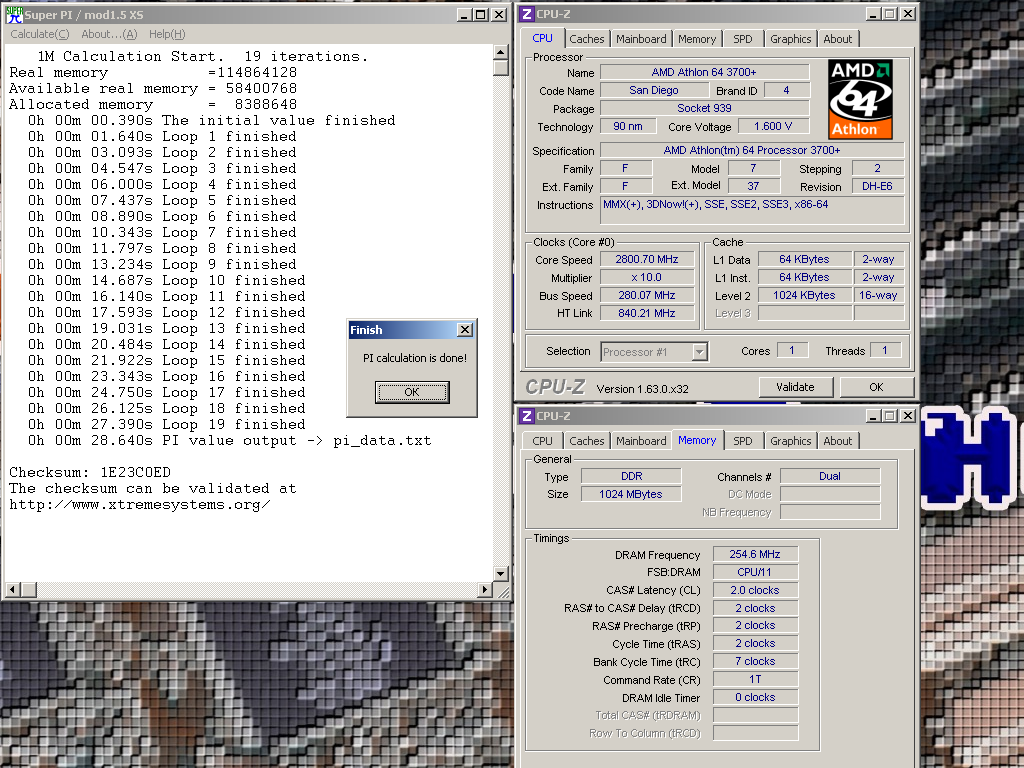Click Super PI horizontal scrollbar right arrow
Screen dimensions: 1024x768
485,590
